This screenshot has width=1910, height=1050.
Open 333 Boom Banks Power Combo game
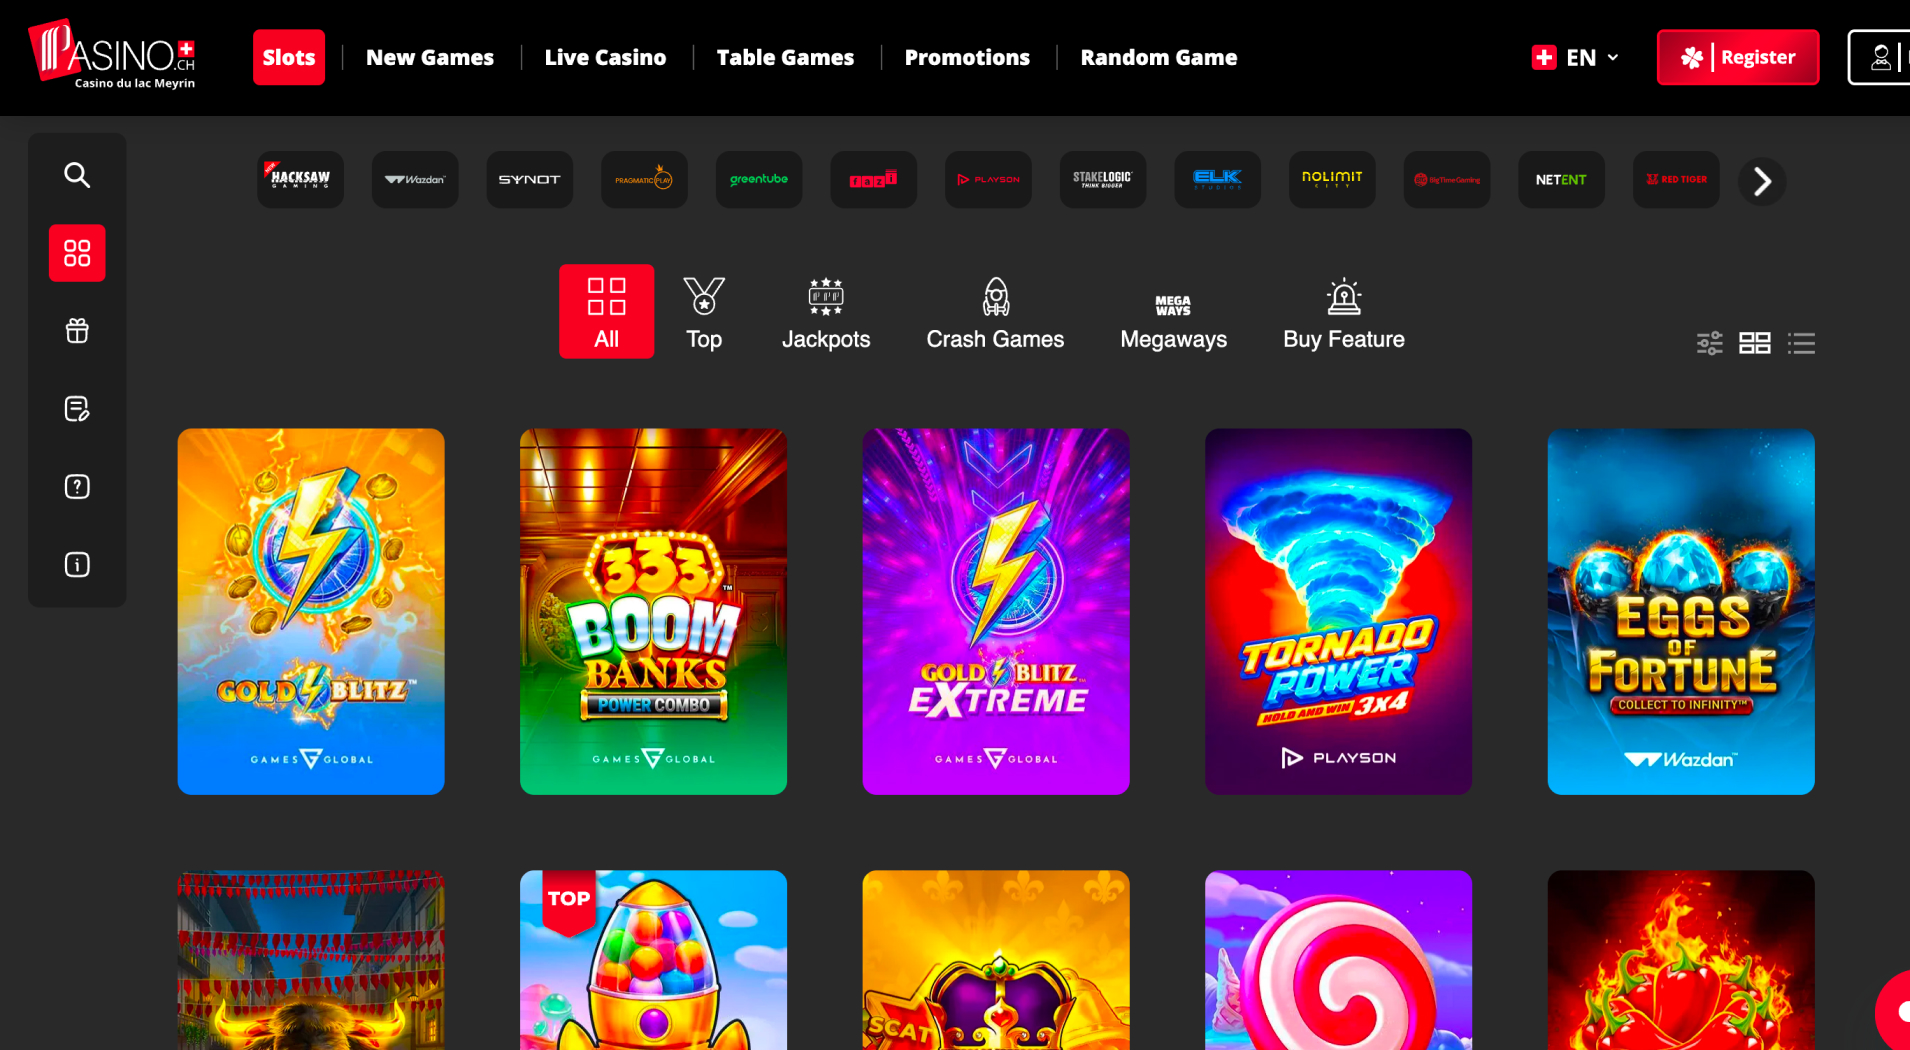653,612
